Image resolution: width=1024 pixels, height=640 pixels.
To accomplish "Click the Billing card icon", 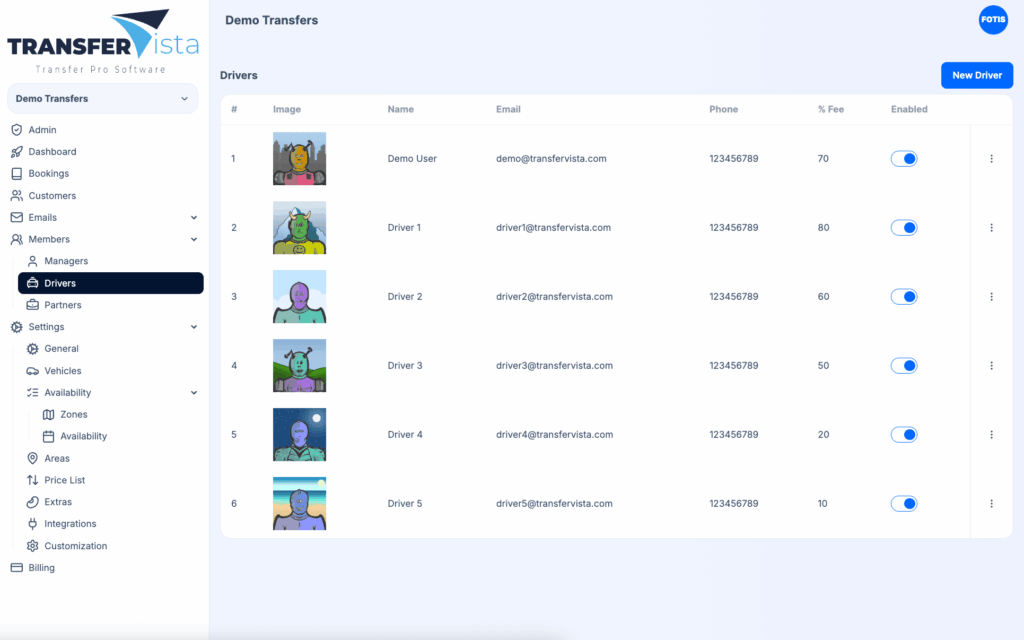I will click(16, 568).
